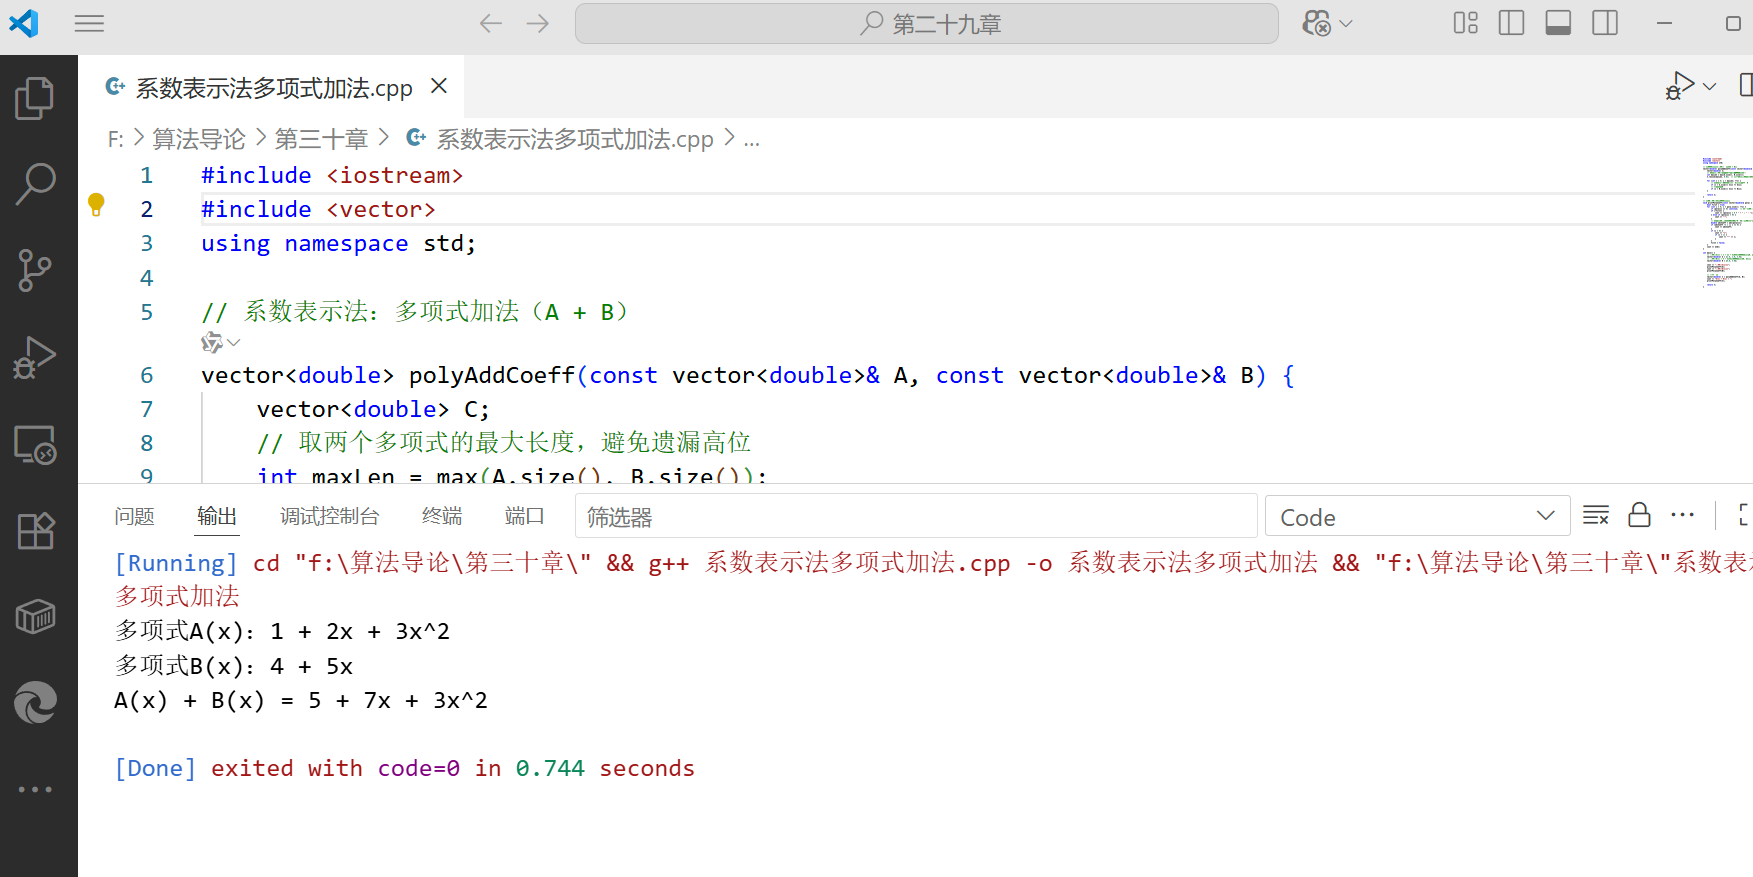Switch to the 问题 panel tab
This screenshot has height=877, width=1753.
134,516
